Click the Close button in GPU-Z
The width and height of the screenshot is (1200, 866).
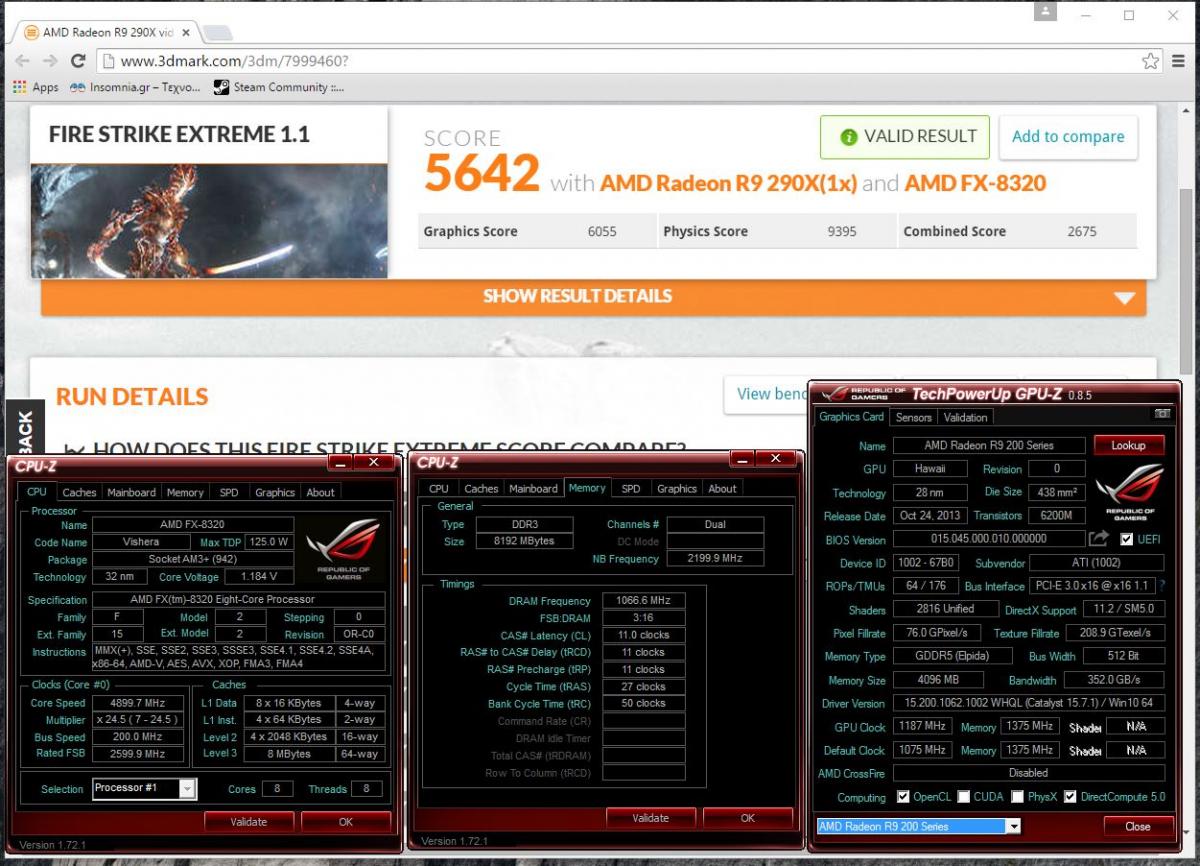pos(1138,827)
